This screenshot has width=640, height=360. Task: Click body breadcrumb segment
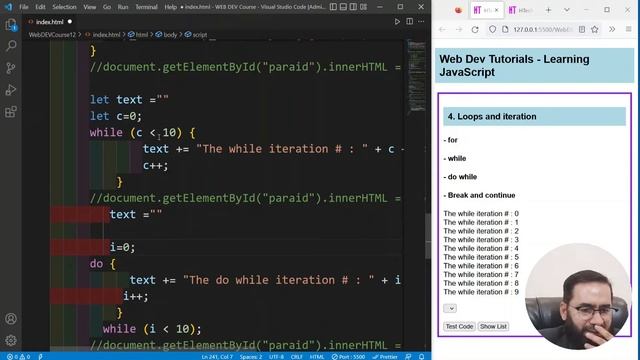pos(167,35)
